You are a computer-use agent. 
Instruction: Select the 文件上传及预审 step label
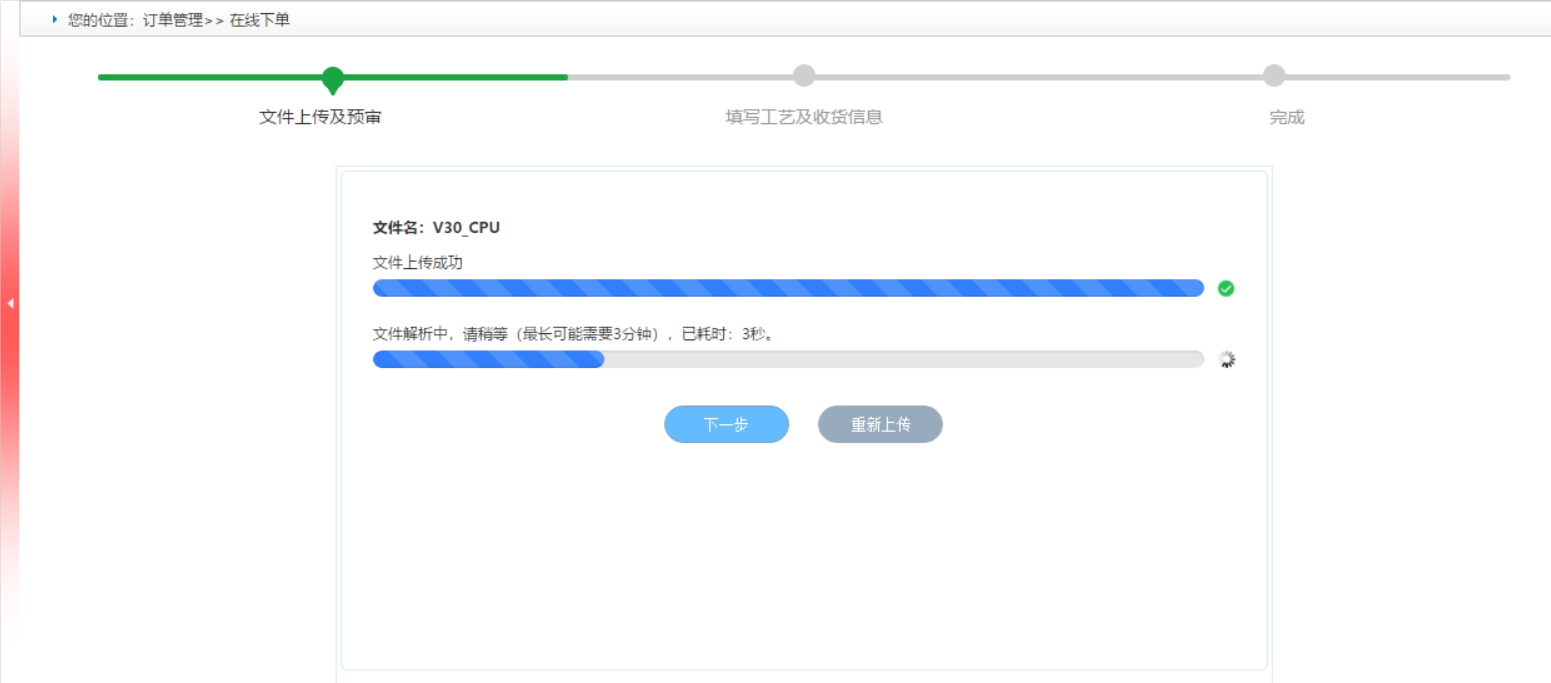320,117
